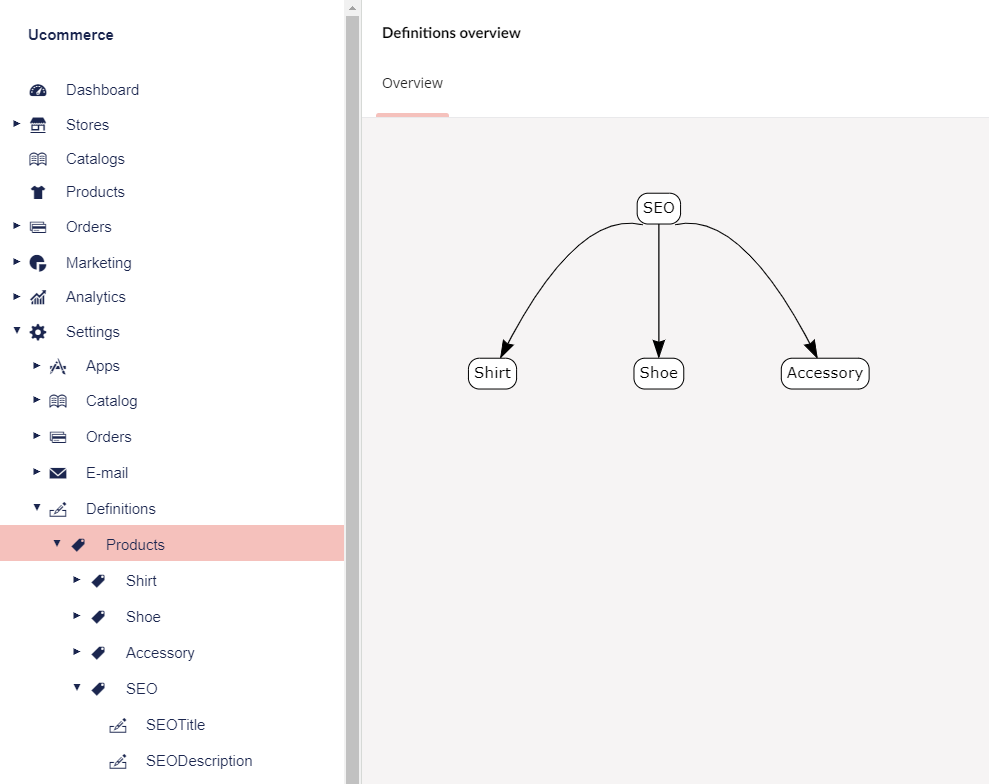Open the Catalogs menu item

95,159
